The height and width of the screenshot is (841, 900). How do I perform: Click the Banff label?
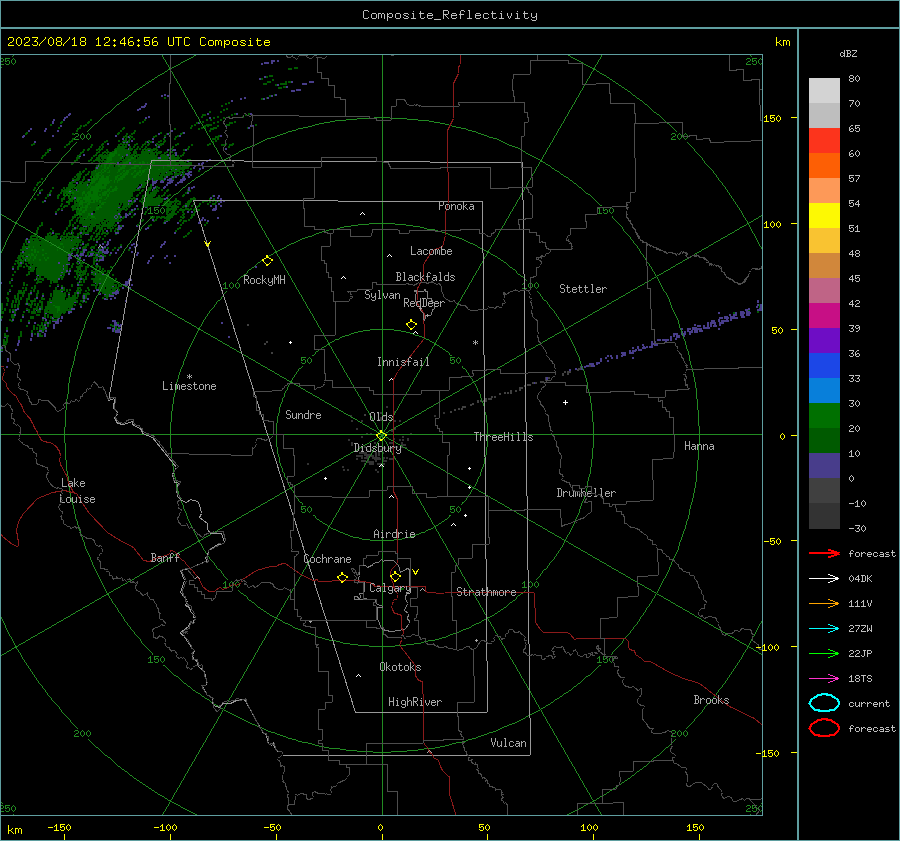(165, 557)
